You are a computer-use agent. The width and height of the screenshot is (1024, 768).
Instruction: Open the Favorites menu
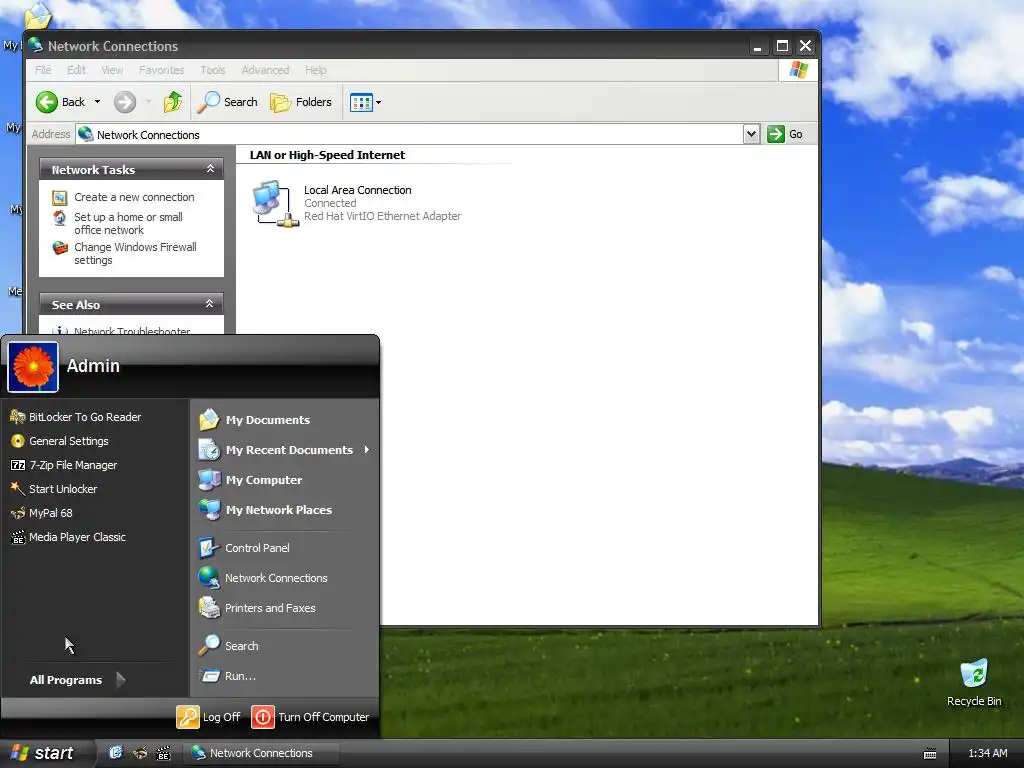pos(161,70)
